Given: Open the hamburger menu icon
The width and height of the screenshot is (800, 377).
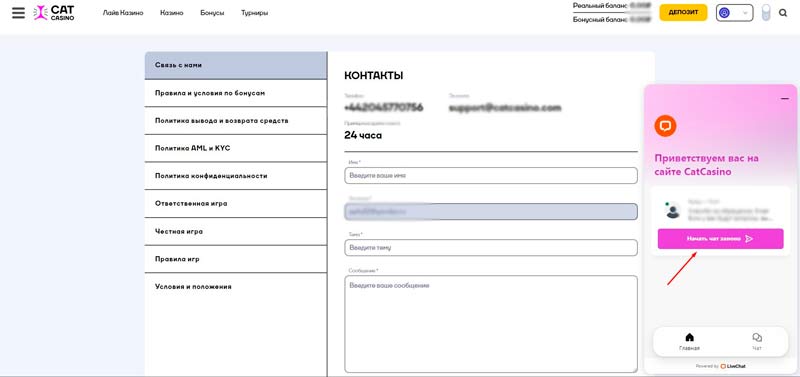Looking at the screenshot, I should tap(18, 13).
